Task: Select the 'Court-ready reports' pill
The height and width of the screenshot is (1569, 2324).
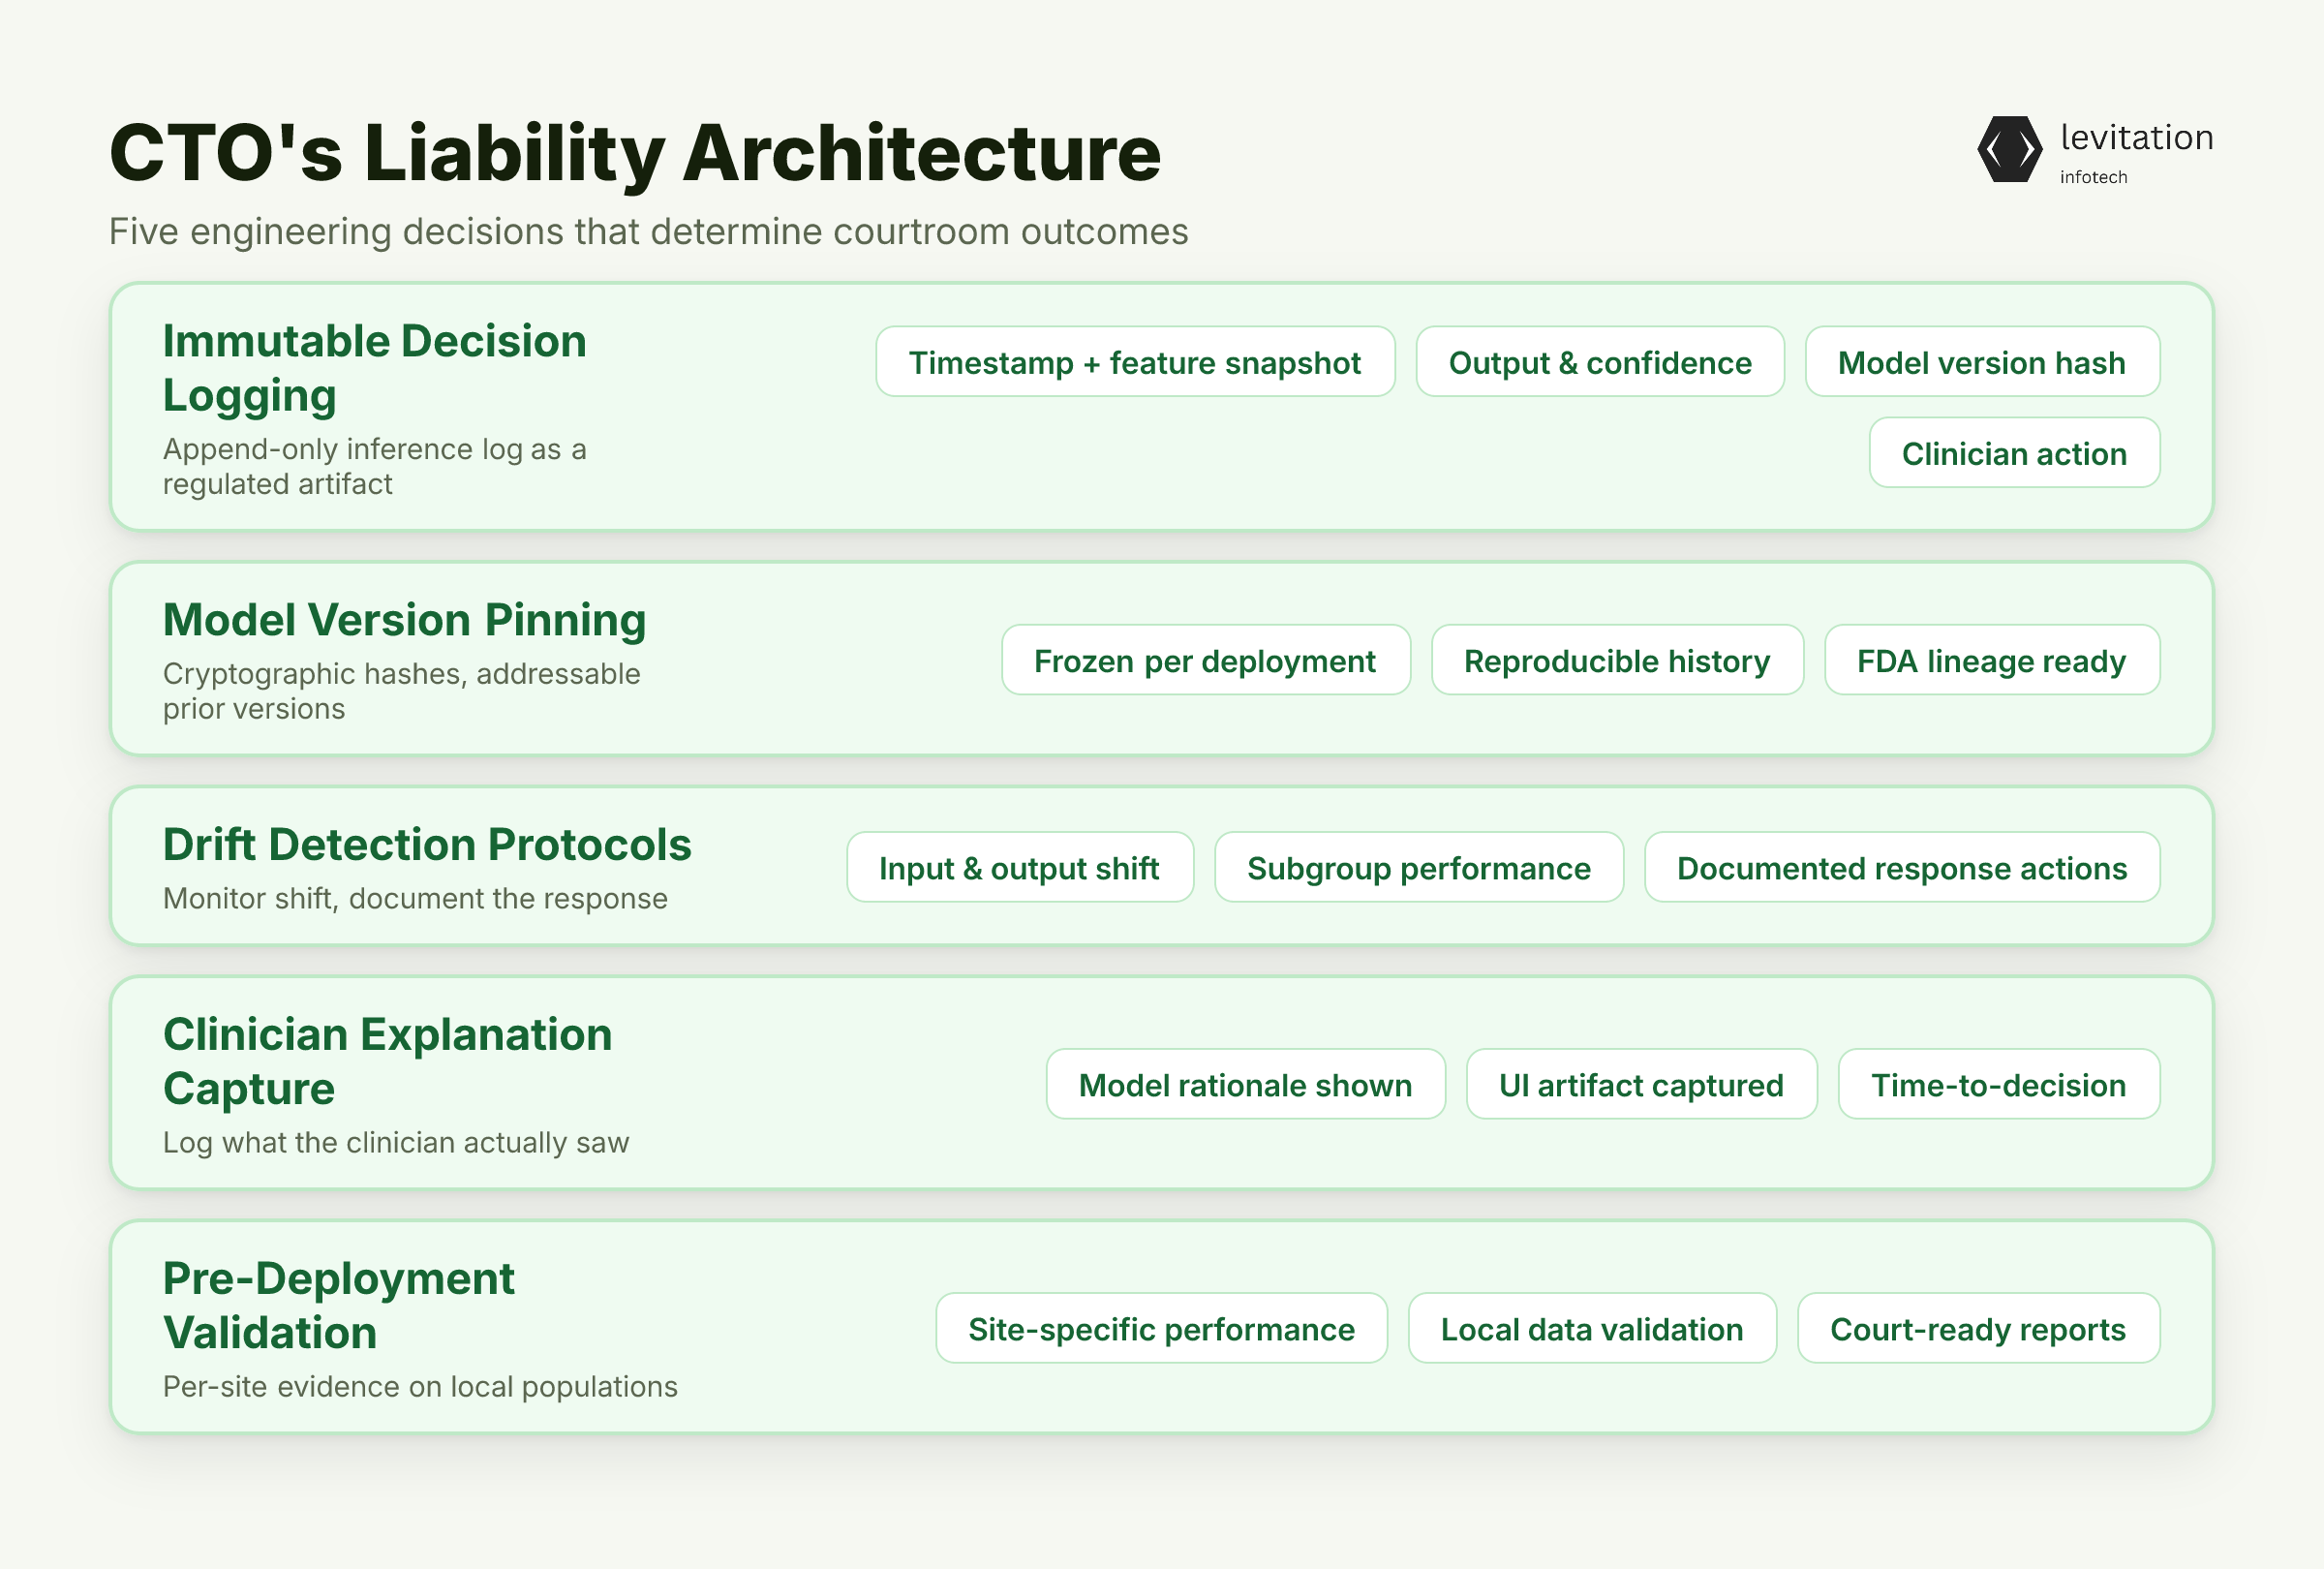Action: point(1978,1328)
